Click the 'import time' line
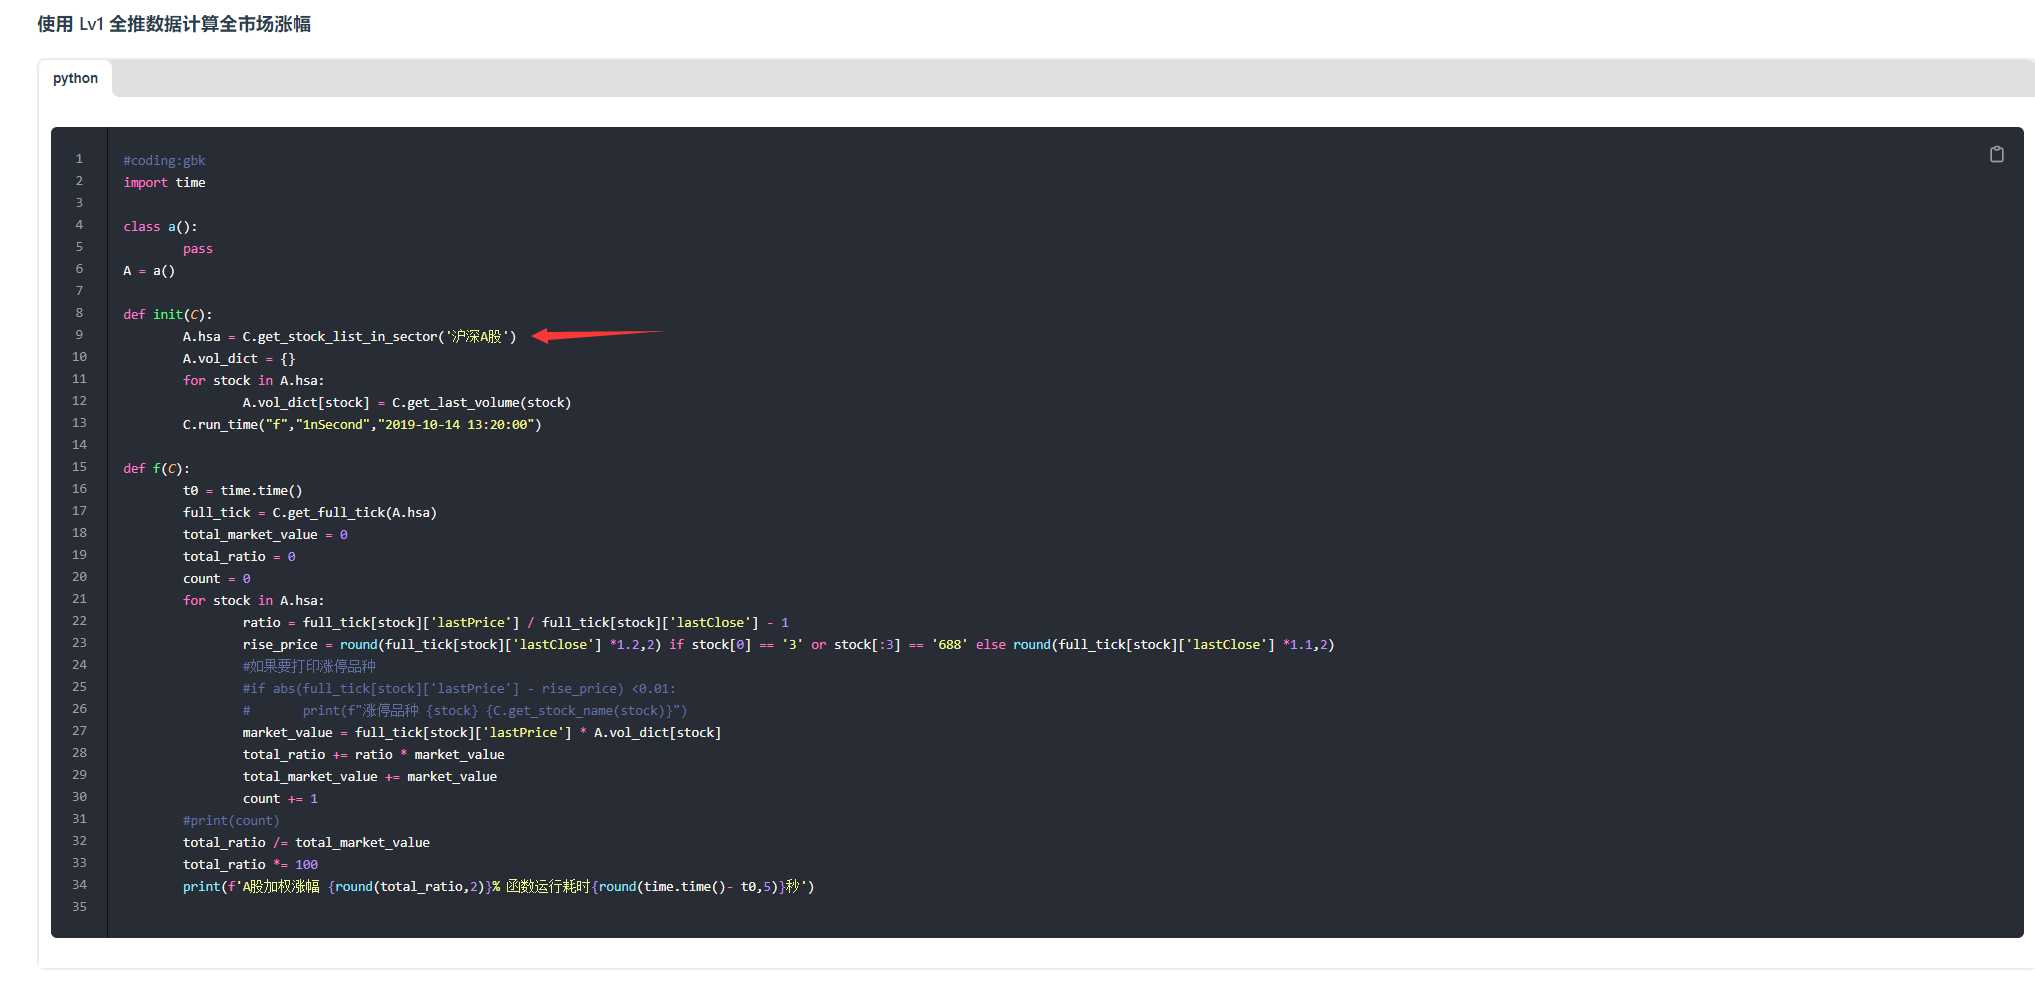Viewport: 2035px width, 986px height. [x=164, y=182]
